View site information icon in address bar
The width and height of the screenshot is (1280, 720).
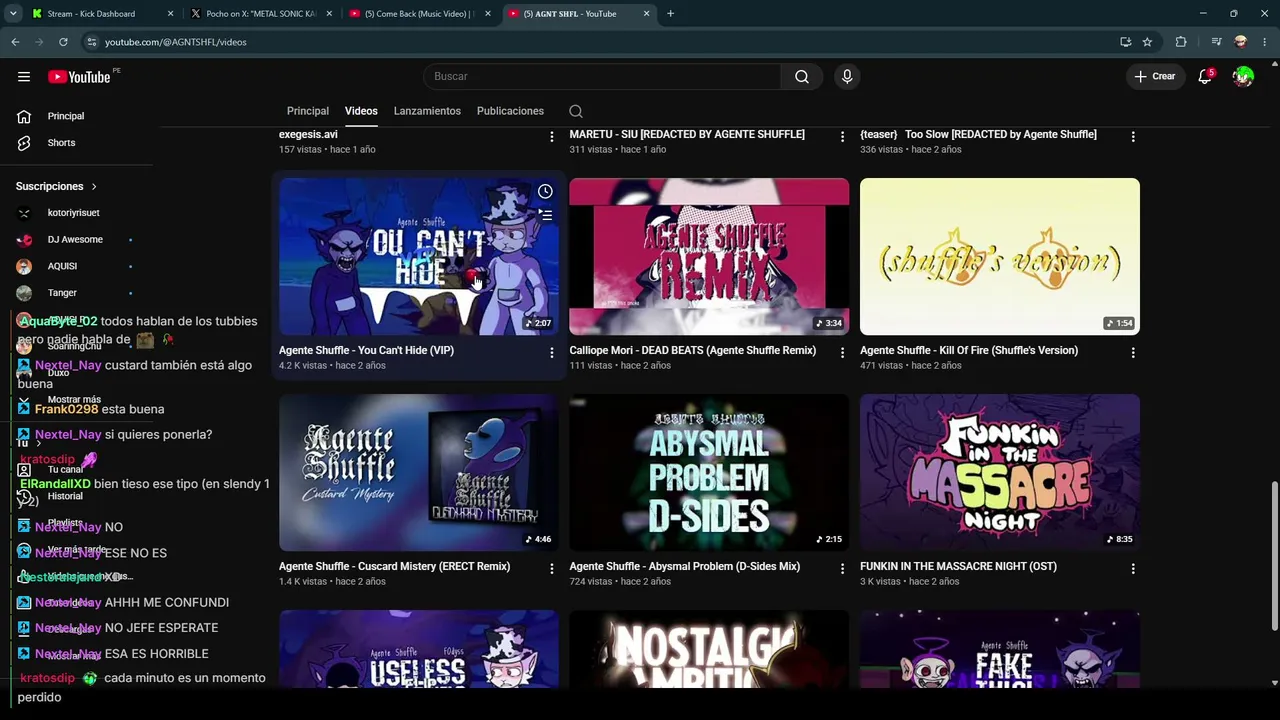pos(92,42)
